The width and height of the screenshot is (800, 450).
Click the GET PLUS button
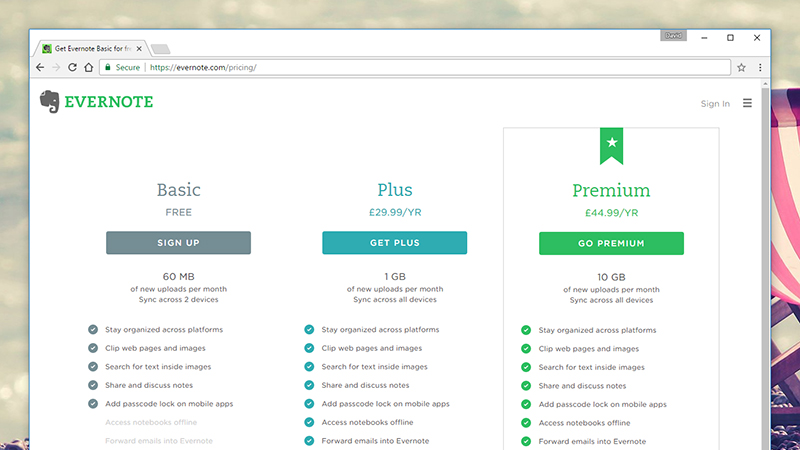[x=394, y=243]
